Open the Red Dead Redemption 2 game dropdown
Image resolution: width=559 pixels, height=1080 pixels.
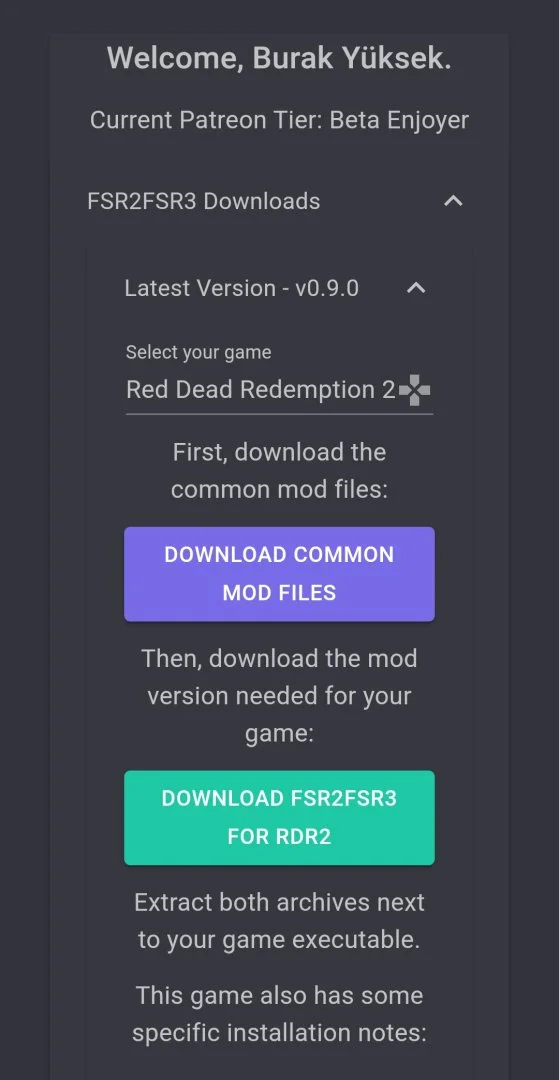(x=279, y=390)
